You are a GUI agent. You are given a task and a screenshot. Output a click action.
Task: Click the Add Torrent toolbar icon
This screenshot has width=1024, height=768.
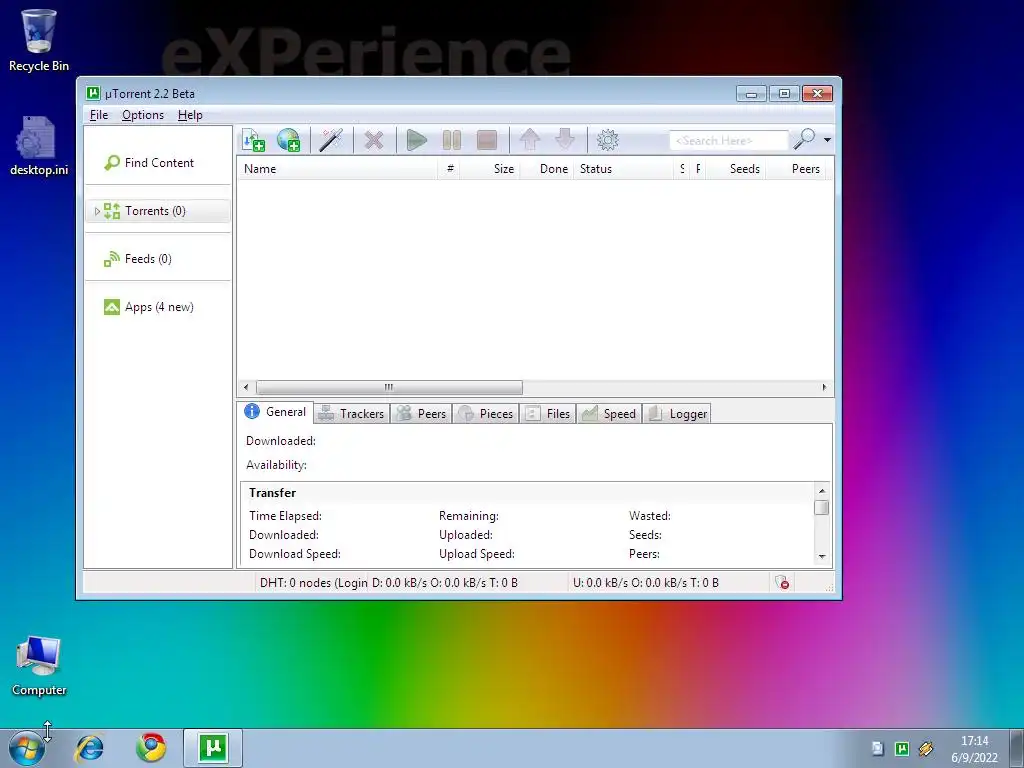click(253, 140)
